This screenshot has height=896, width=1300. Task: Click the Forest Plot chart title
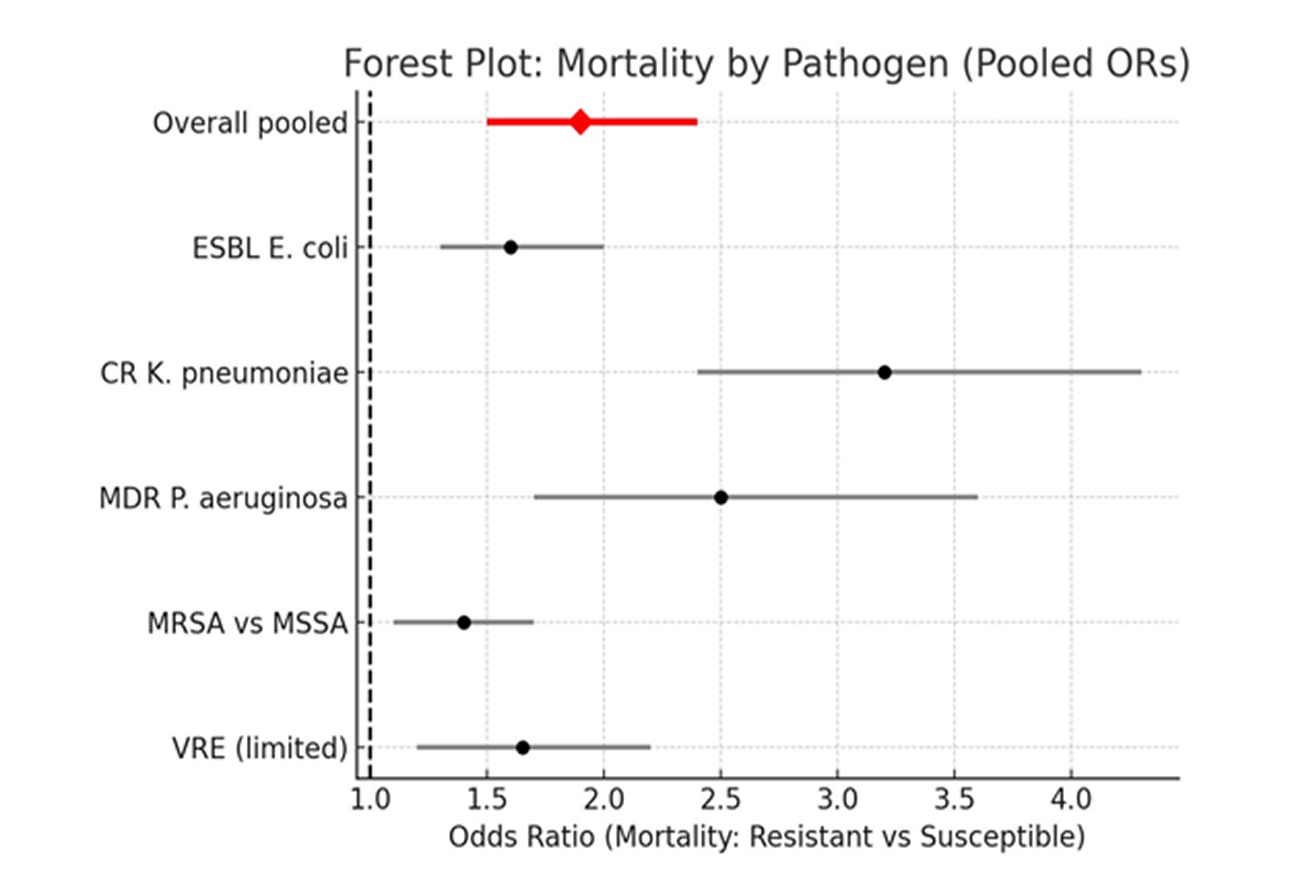point(767,63)
